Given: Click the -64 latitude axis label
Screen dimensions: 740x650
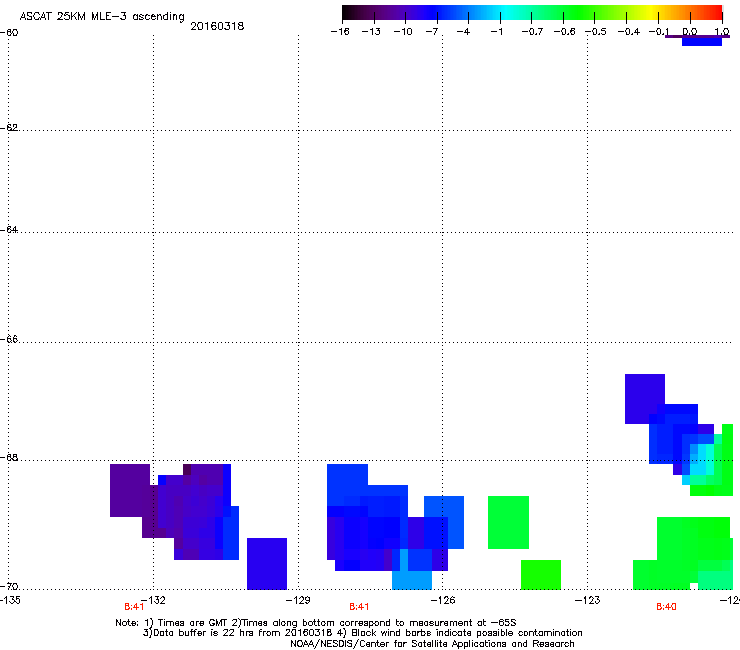Looking at the screenshot, I should click(x=9, y=230).
